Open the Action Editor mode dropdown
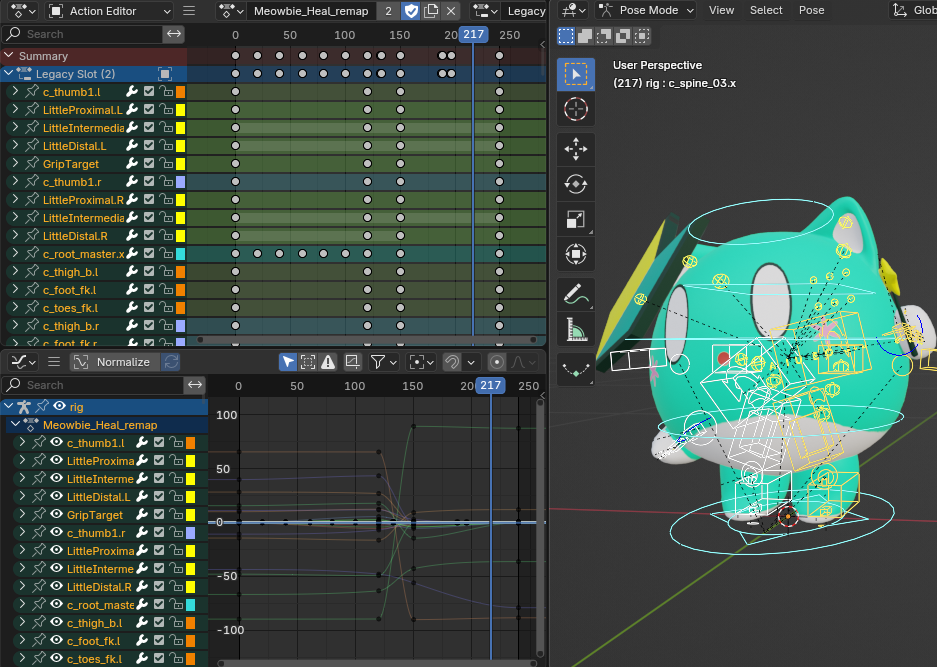The height and width of the screenshot is (667, 937). pyautogui.click(x=110, y=11)
